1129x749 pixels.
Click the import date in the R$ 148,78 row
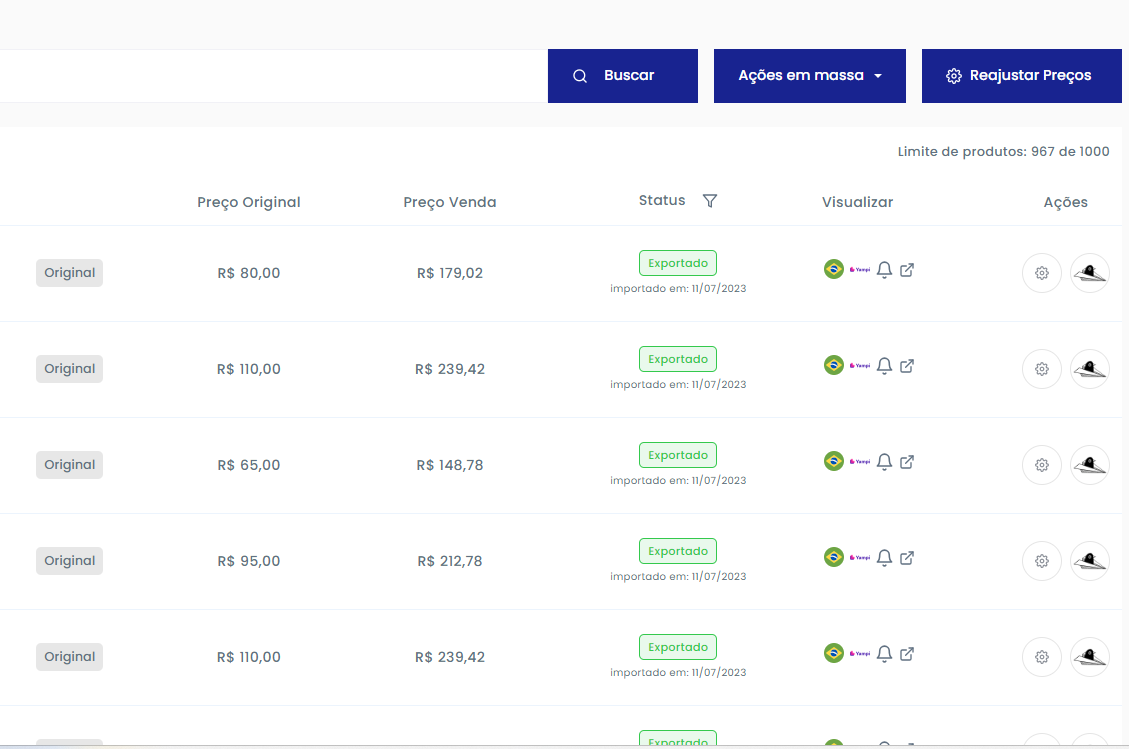678,480
